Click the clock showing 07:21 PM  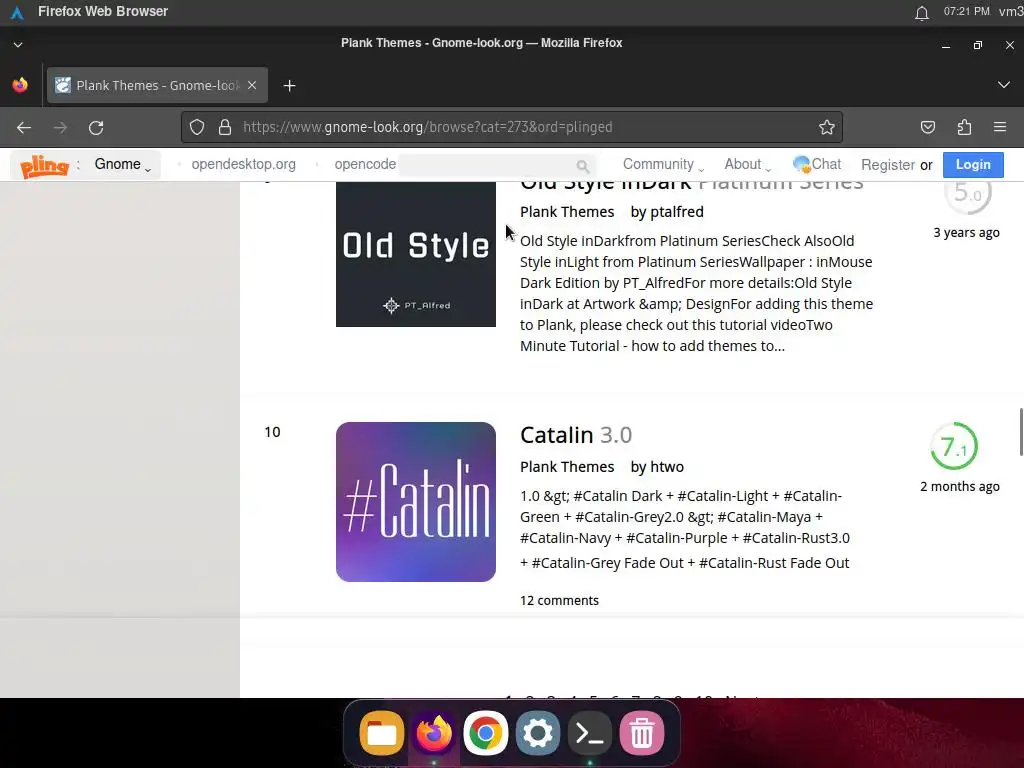pos(967,11)
